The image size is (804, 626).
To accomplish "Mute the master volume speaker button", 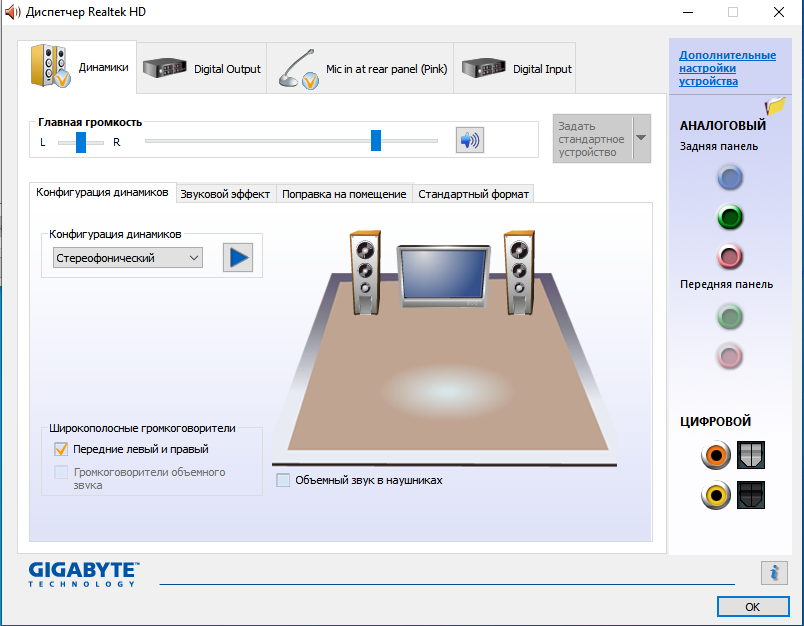I will point(470,140).
